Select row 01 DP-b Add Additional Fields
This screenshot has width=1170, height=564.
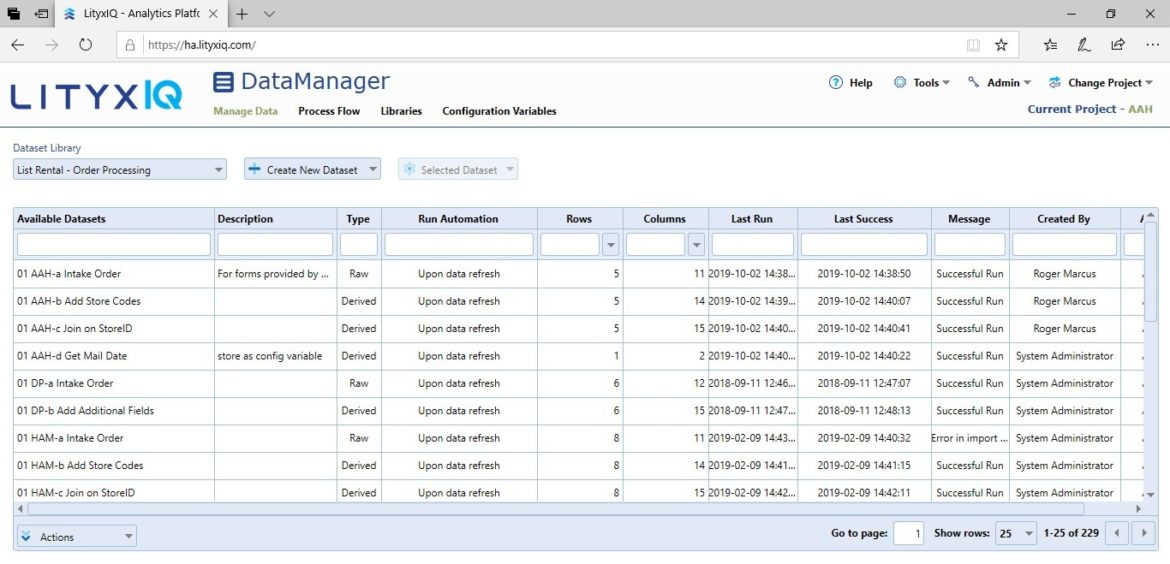coord(579,410)
